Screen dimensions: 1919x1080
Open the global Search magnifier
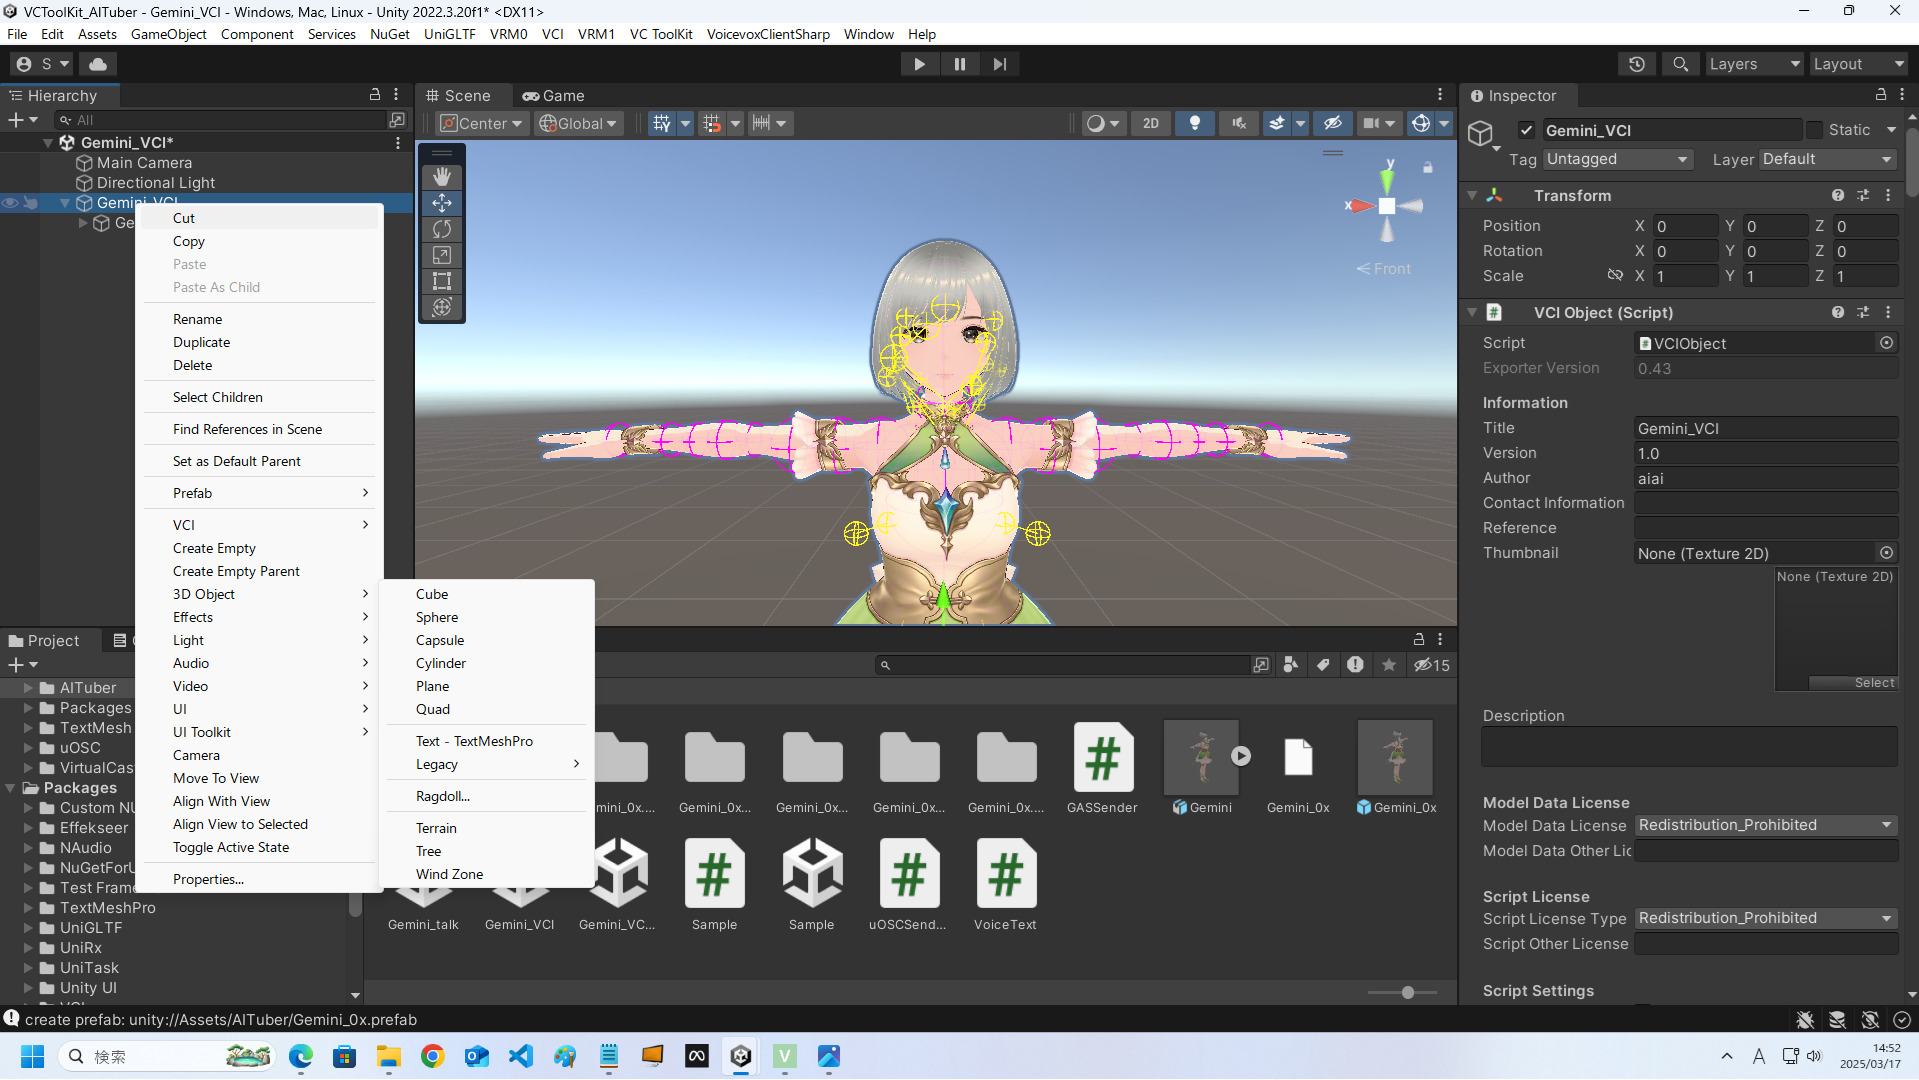(x=1681, y=64)
